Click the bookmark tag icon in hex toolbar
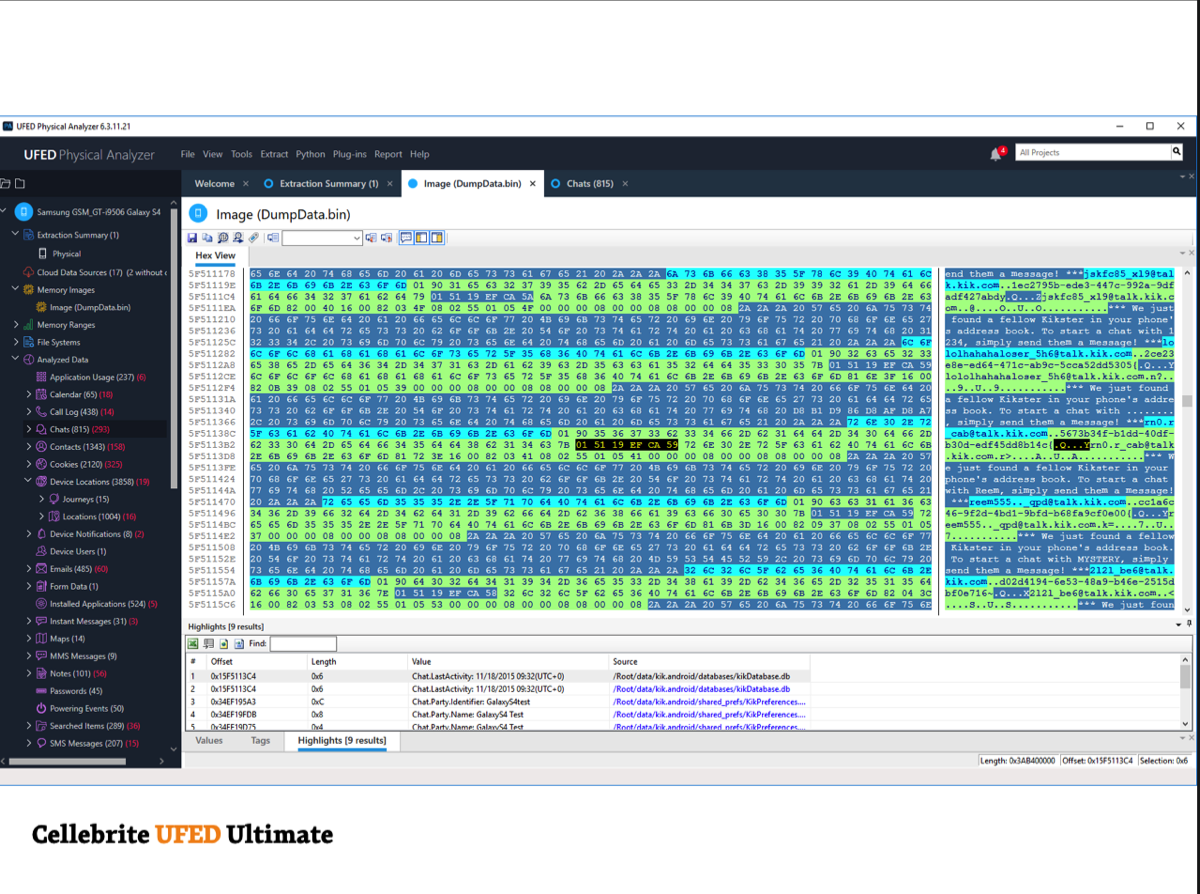 (254, 238)
